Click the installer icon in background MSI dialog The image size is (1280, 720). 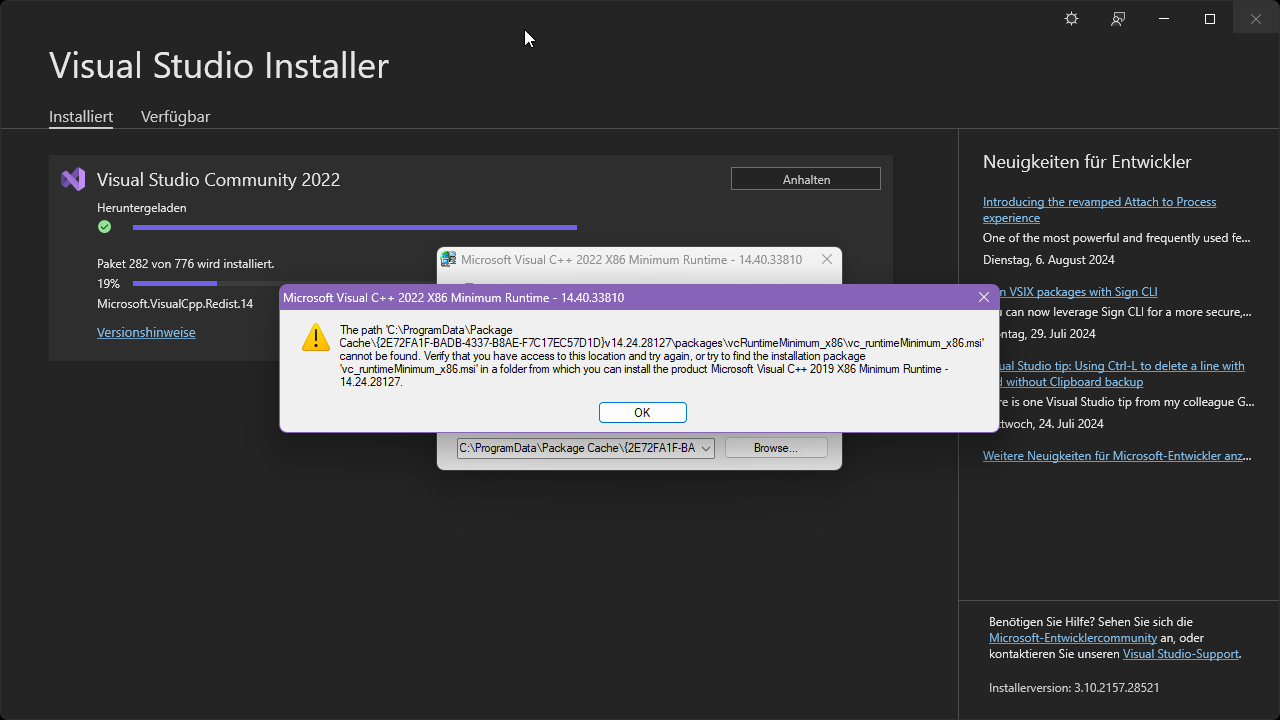(449, 259)
